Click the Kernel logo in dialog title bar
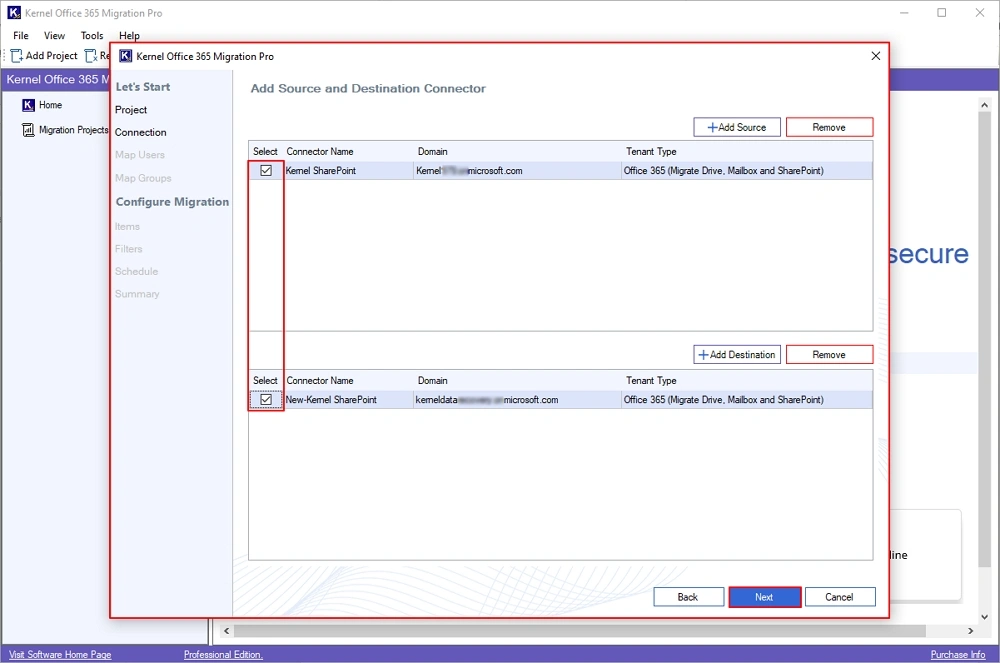 point(126,56)
